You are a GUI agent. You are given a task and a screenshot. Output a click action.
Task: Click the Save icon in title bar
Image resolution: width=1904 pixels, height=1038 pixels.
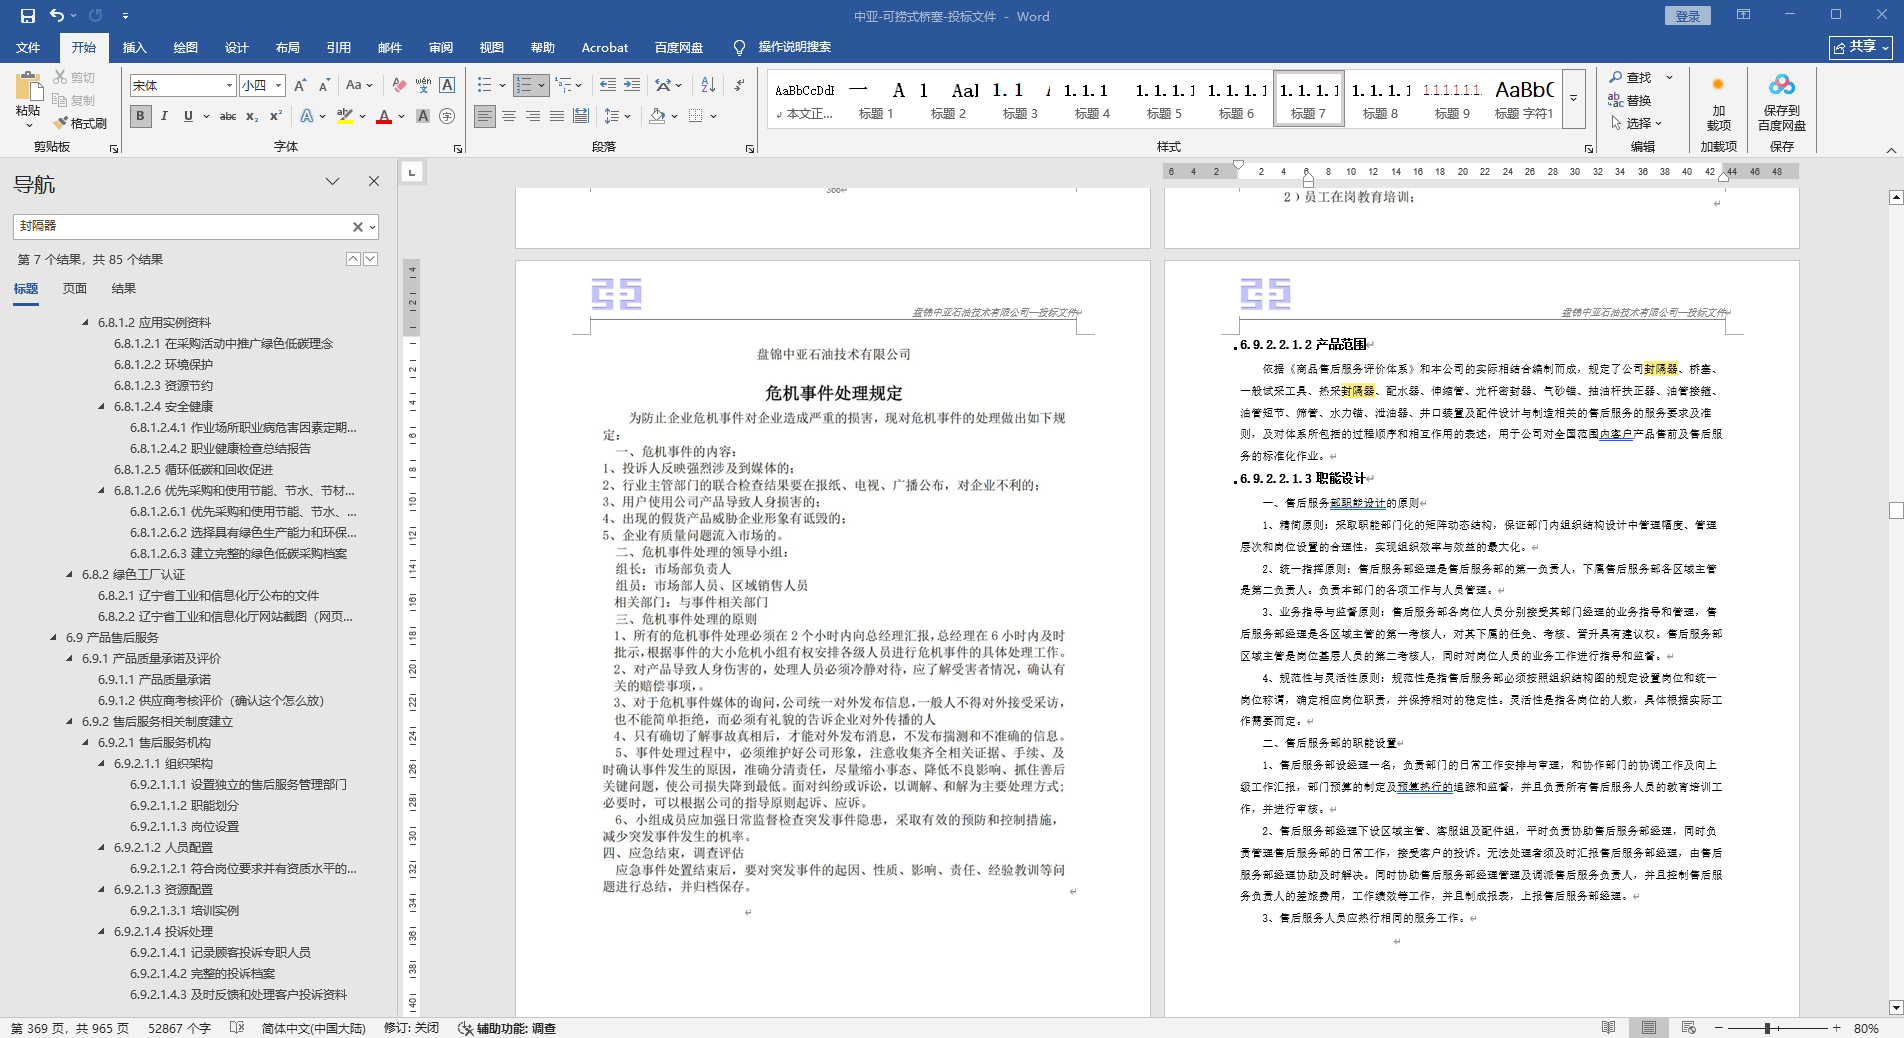[x=27, y=16]
